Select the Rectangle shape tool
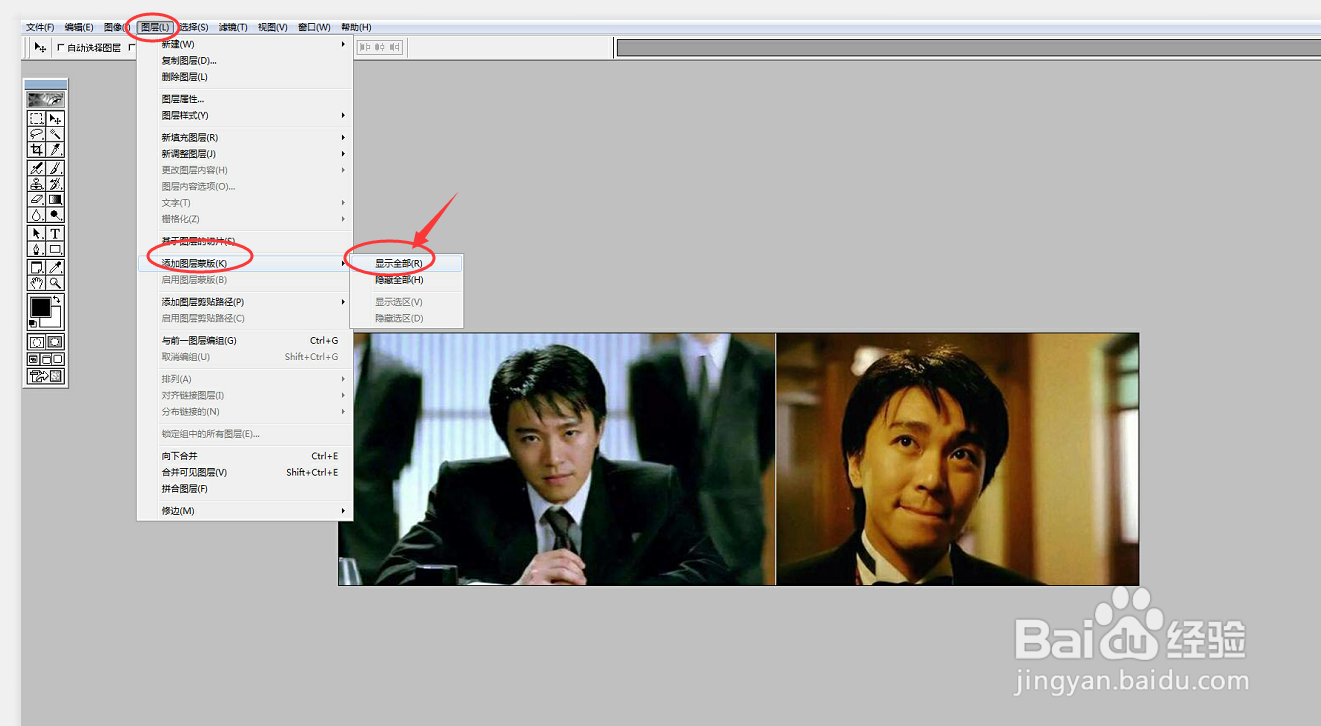Viewport: 1321px width, 726px height. click(56, 248)
